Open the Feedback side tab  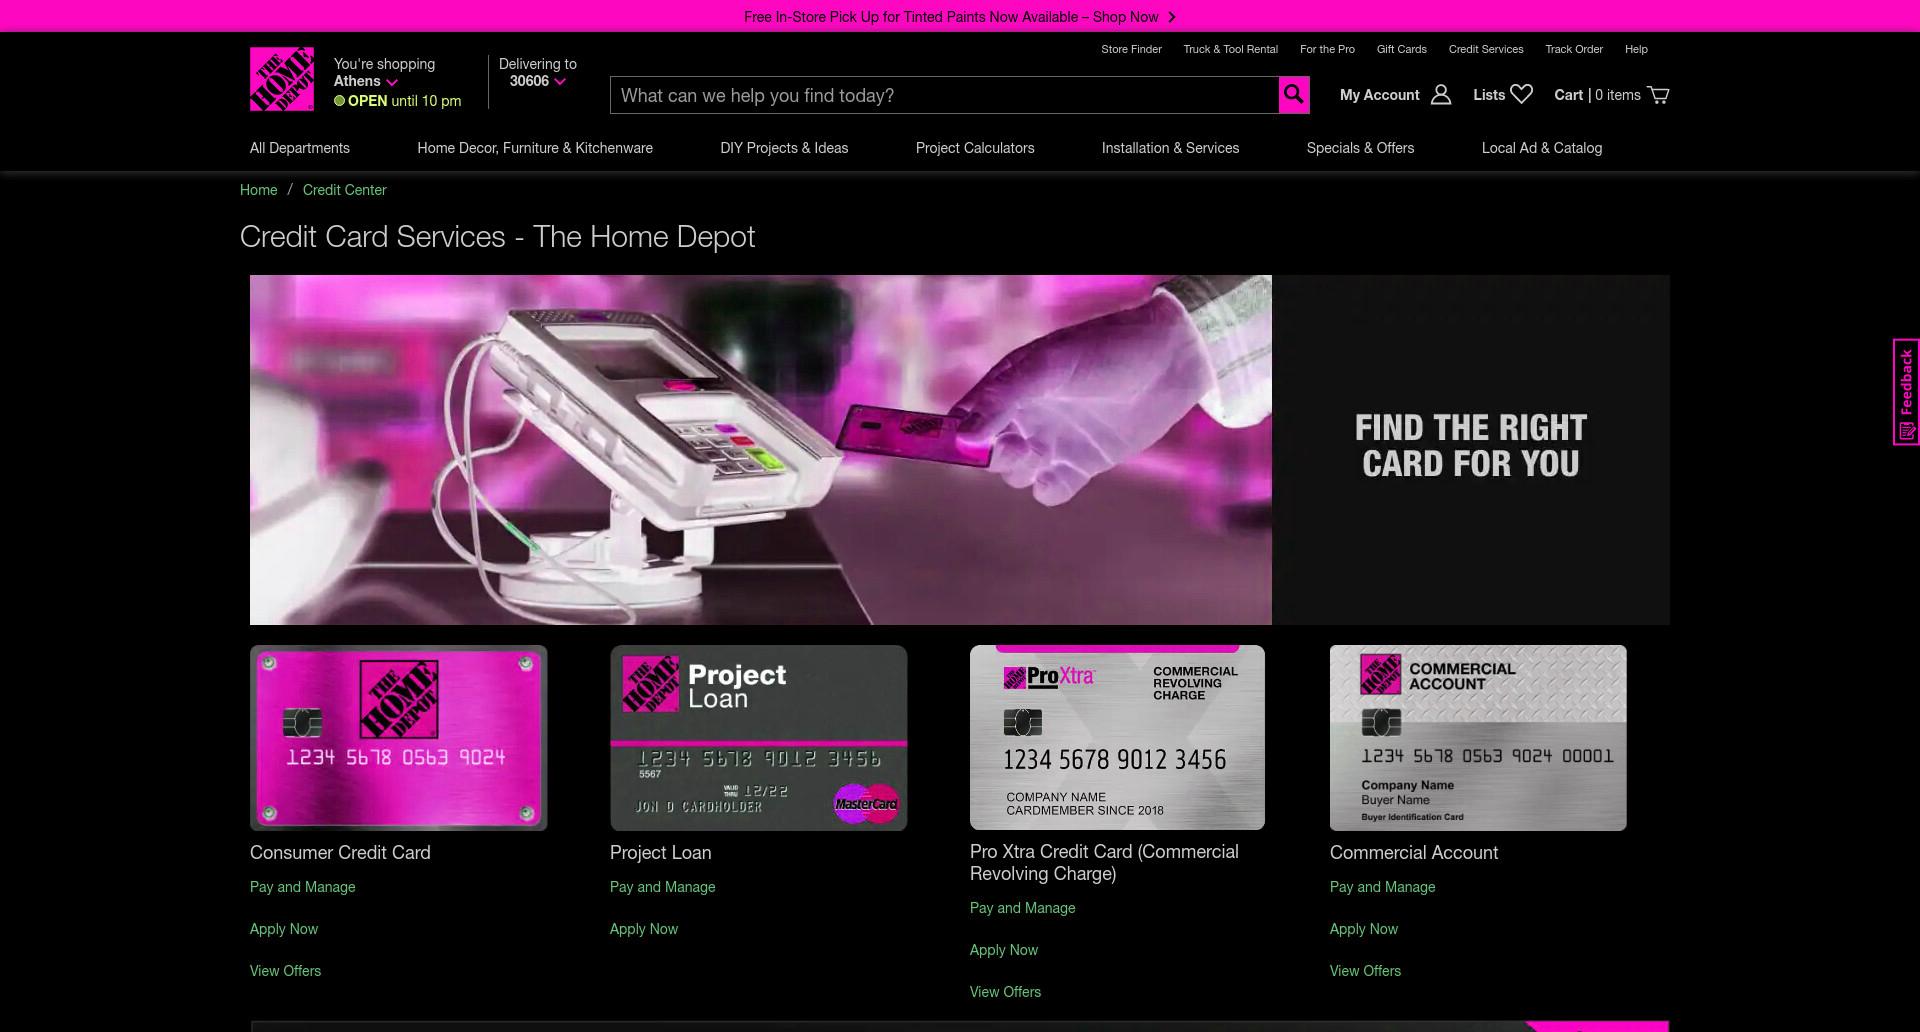1906,392
